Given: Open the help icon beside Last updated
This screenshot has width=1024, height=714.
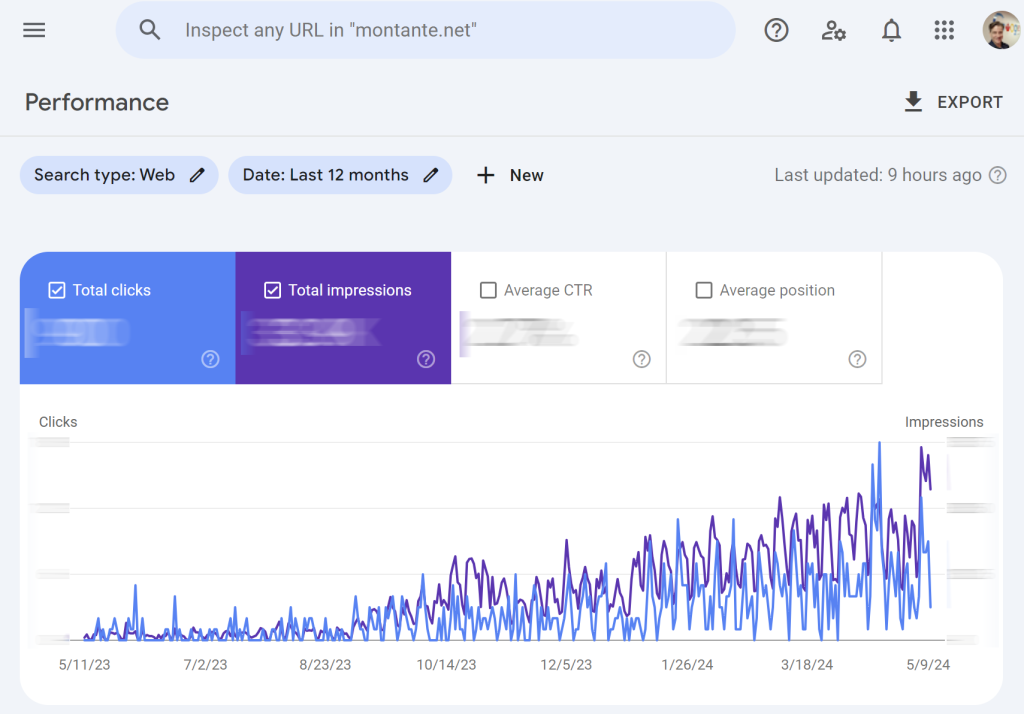Looking at the screenshot, I should pos(997,175).
